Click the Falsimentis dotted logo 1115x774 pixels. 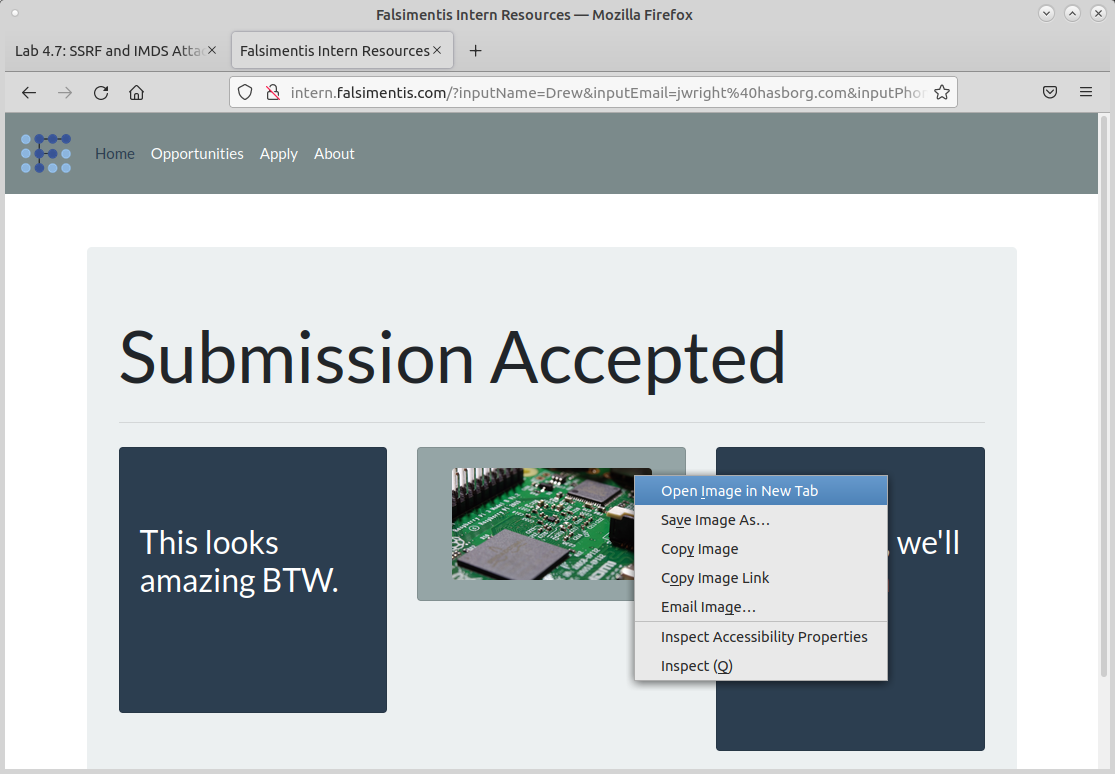[46, 154]
